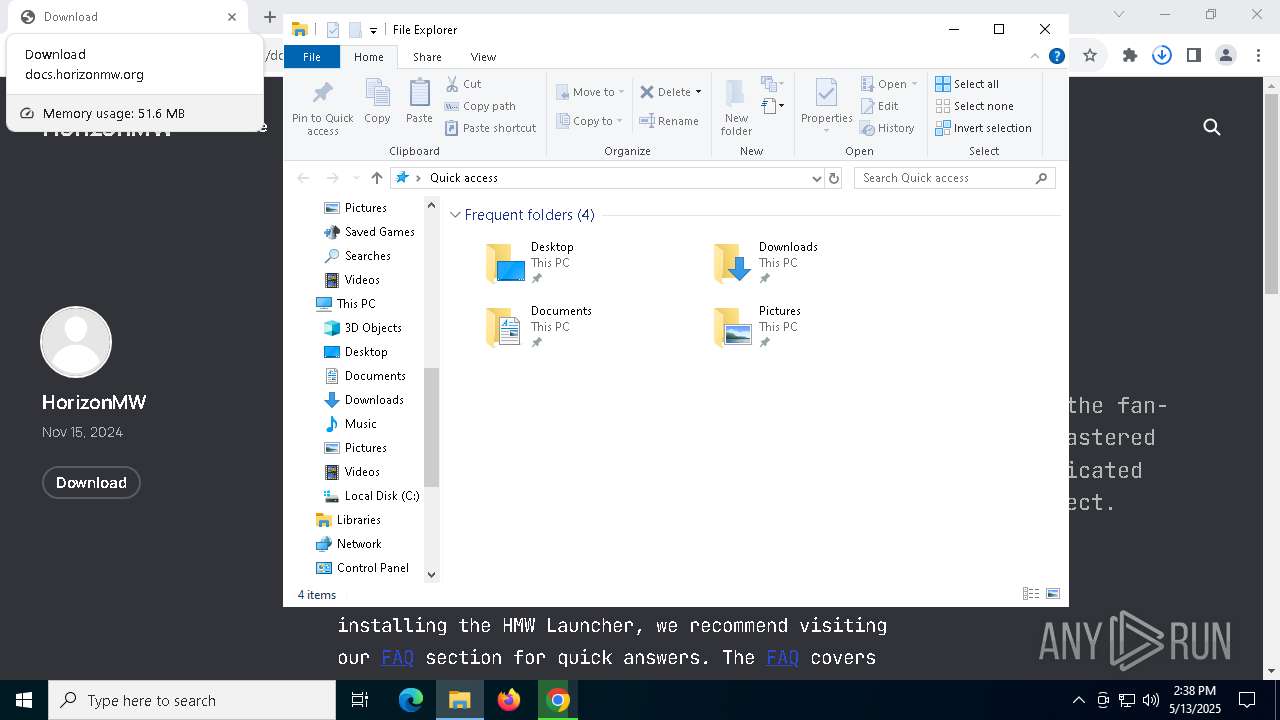Click Select all in ribbon
Image resolution: width=1280 pixels, height=720 pixels.
[x=967, y=84]
